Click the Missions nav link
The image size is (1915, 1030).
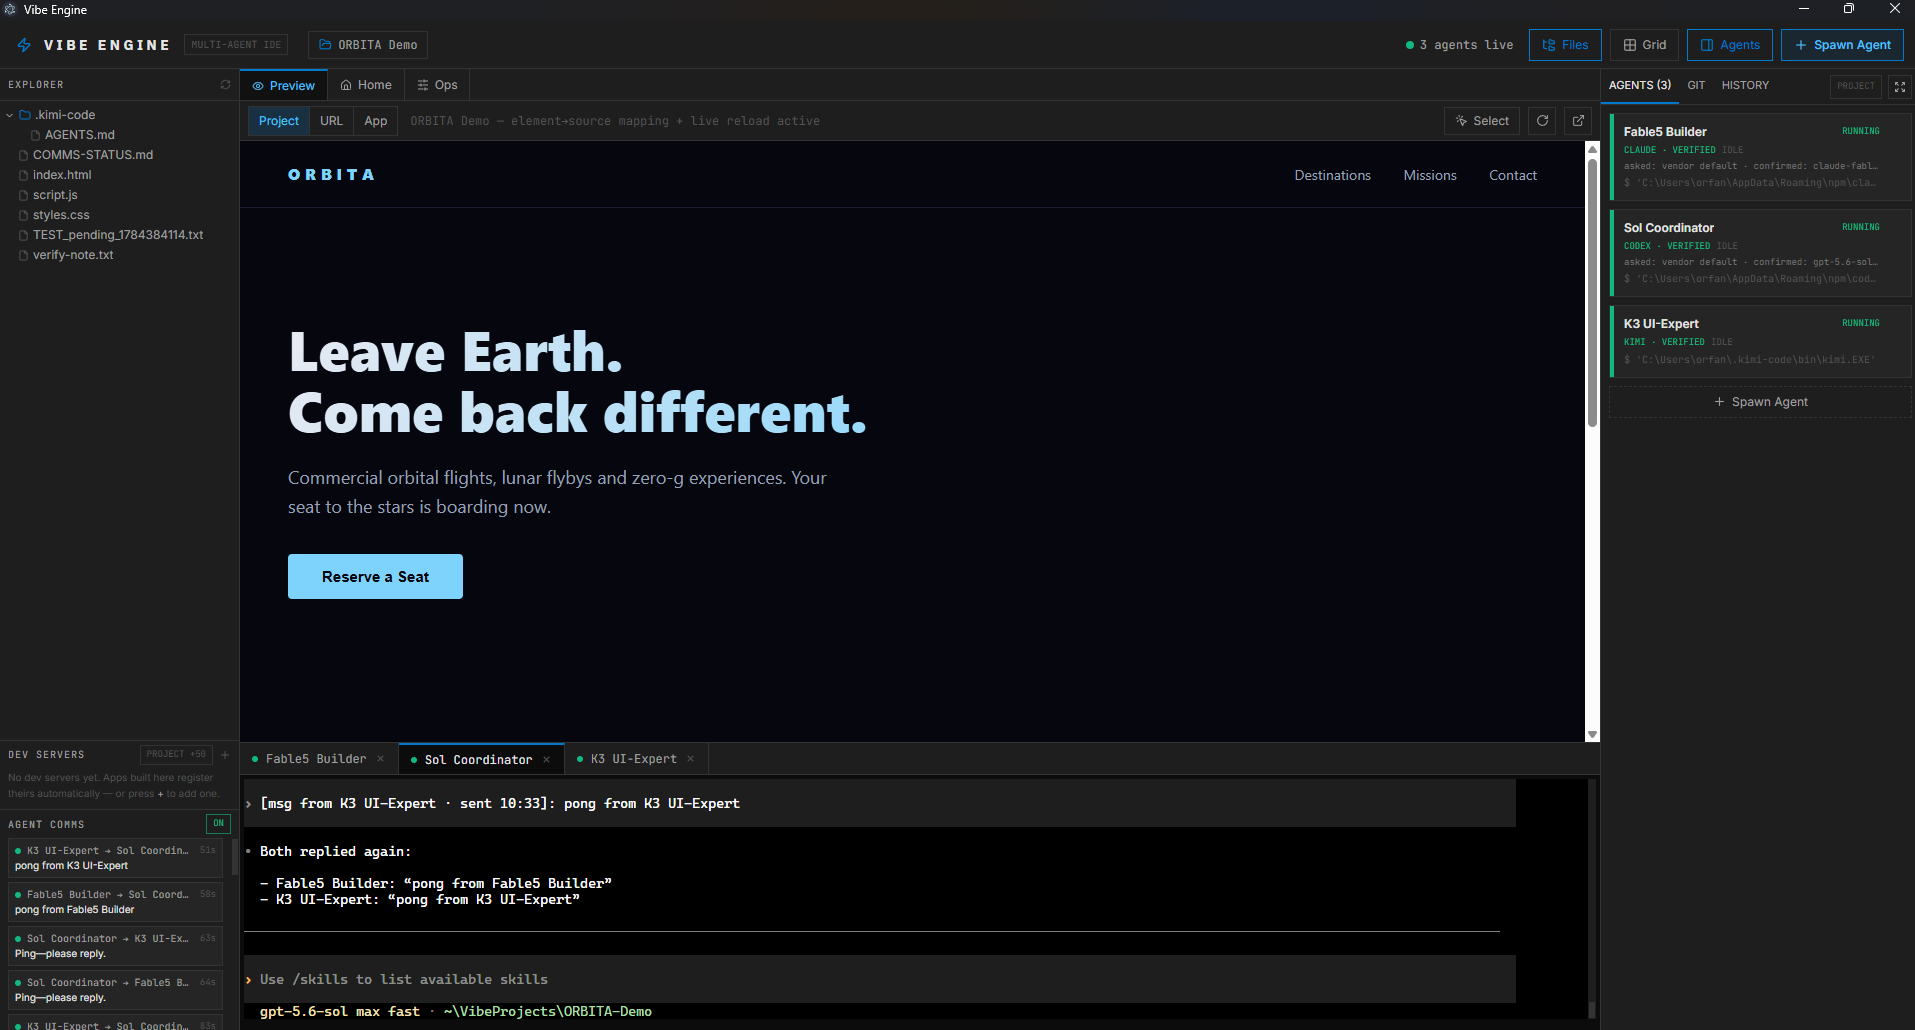coord(1430,175)
